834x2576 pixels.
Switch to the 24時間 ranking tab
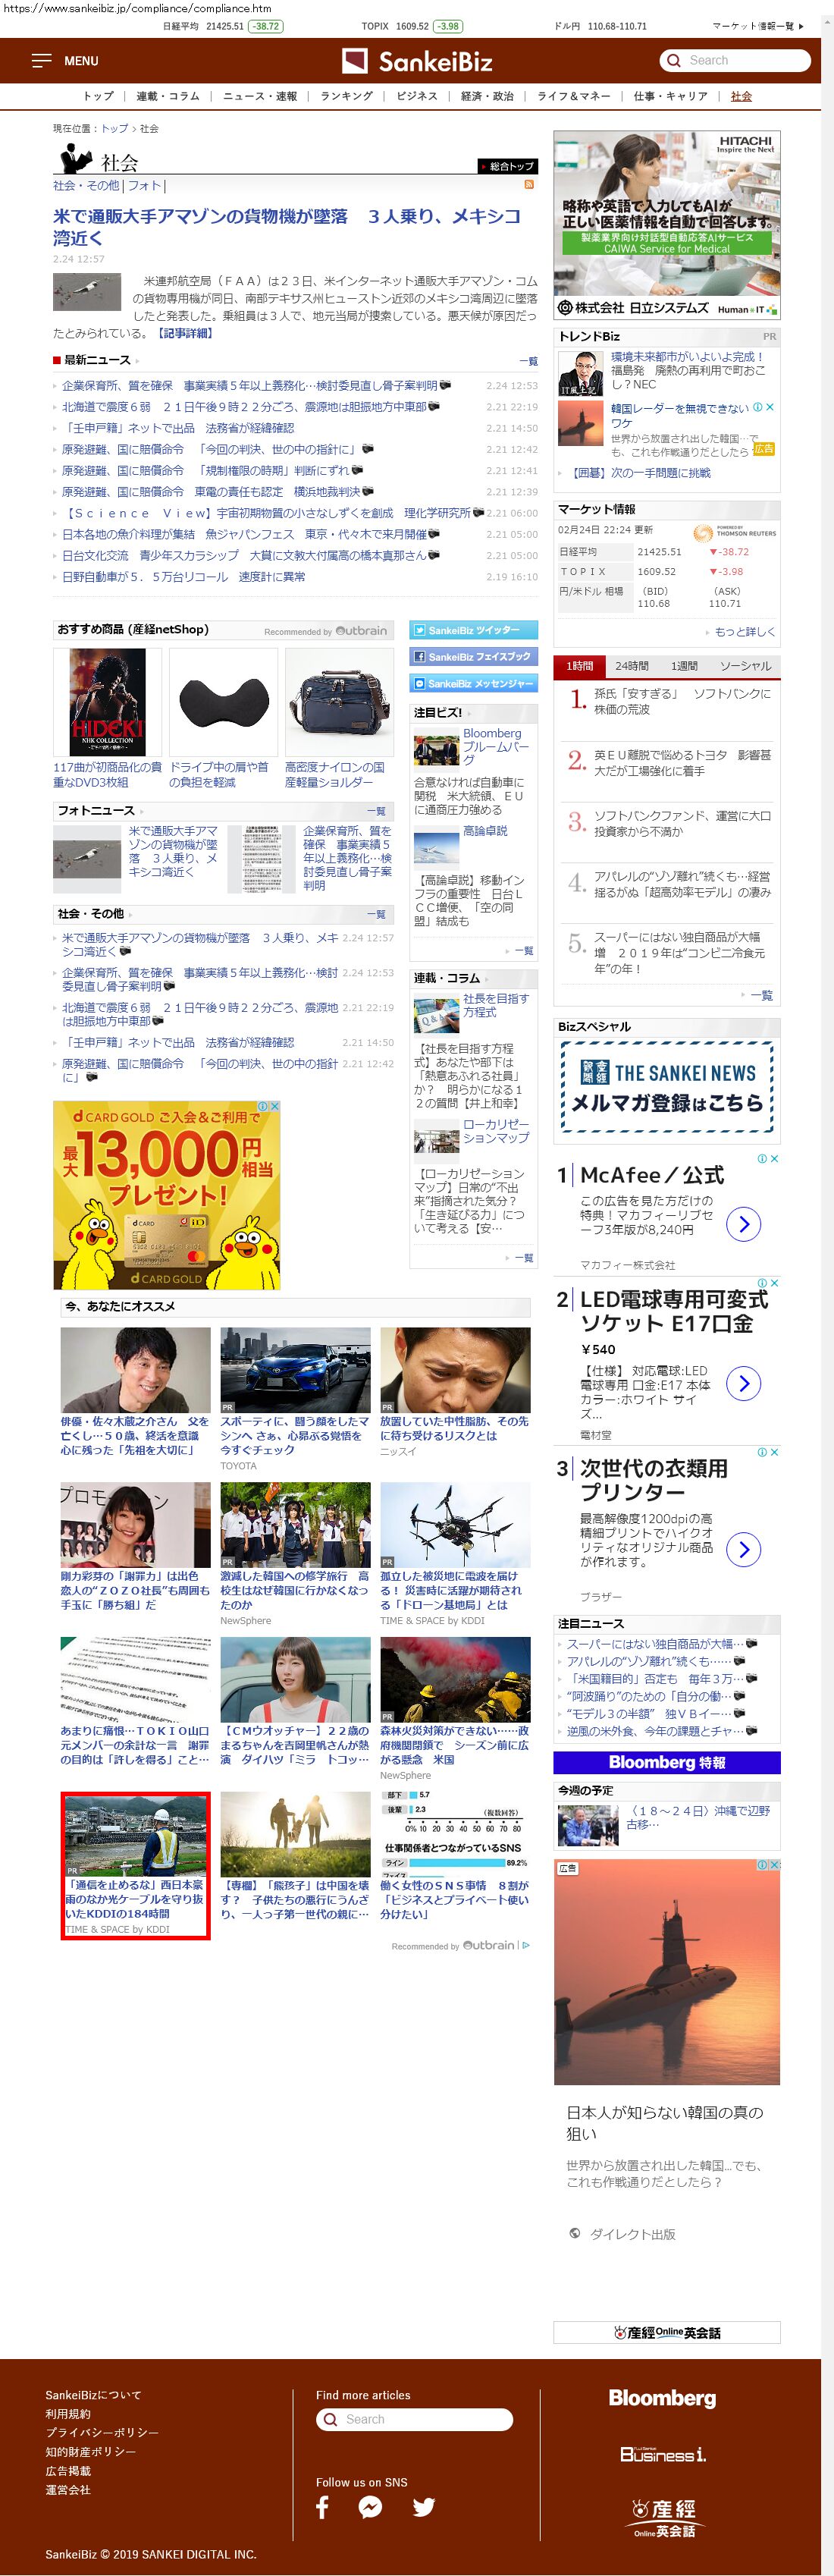point(631,665)
